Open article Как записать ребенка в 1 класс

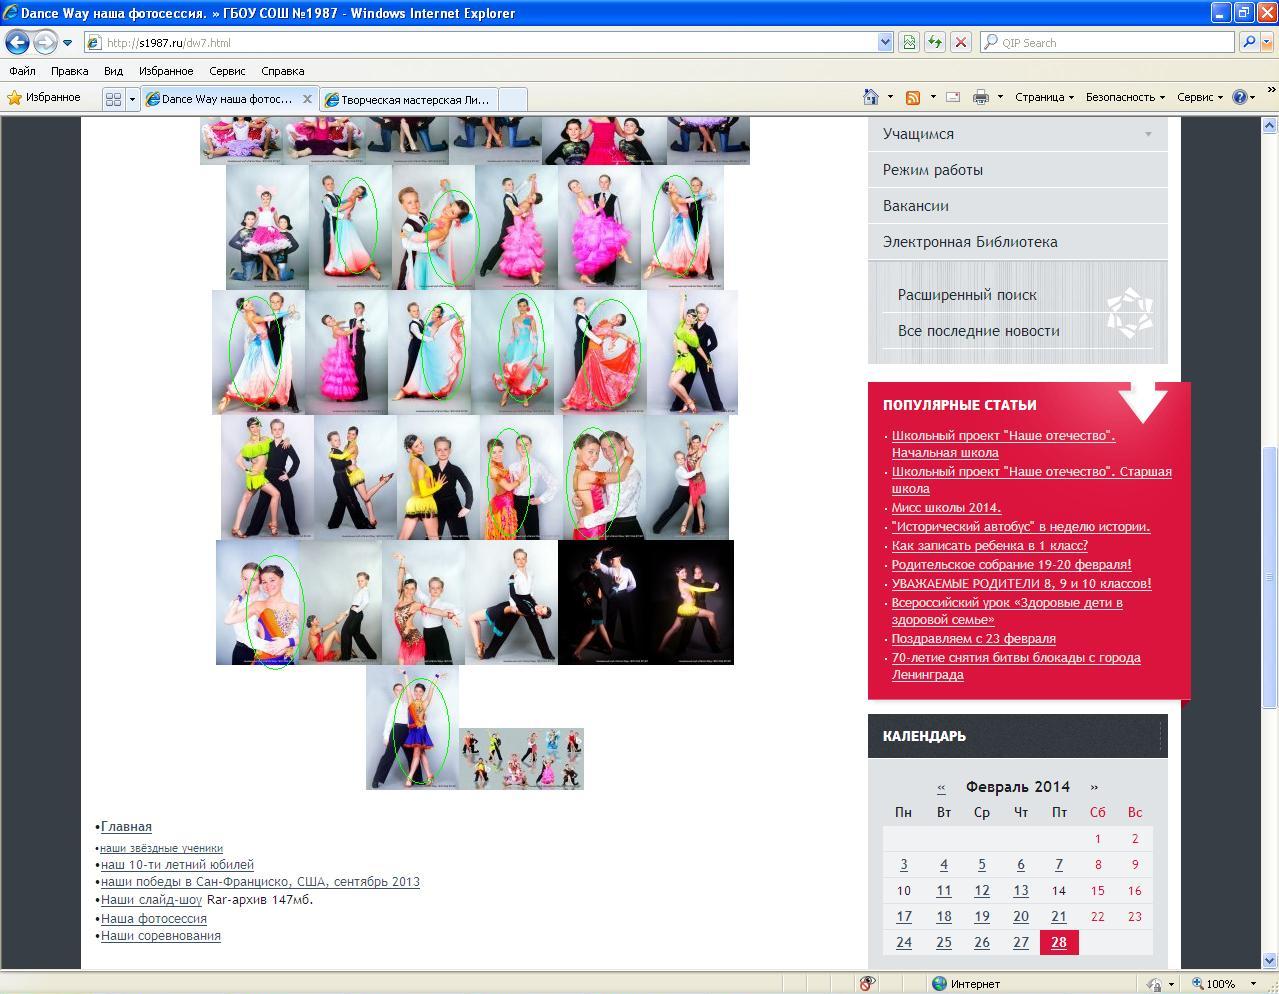[x=989, y=546]
